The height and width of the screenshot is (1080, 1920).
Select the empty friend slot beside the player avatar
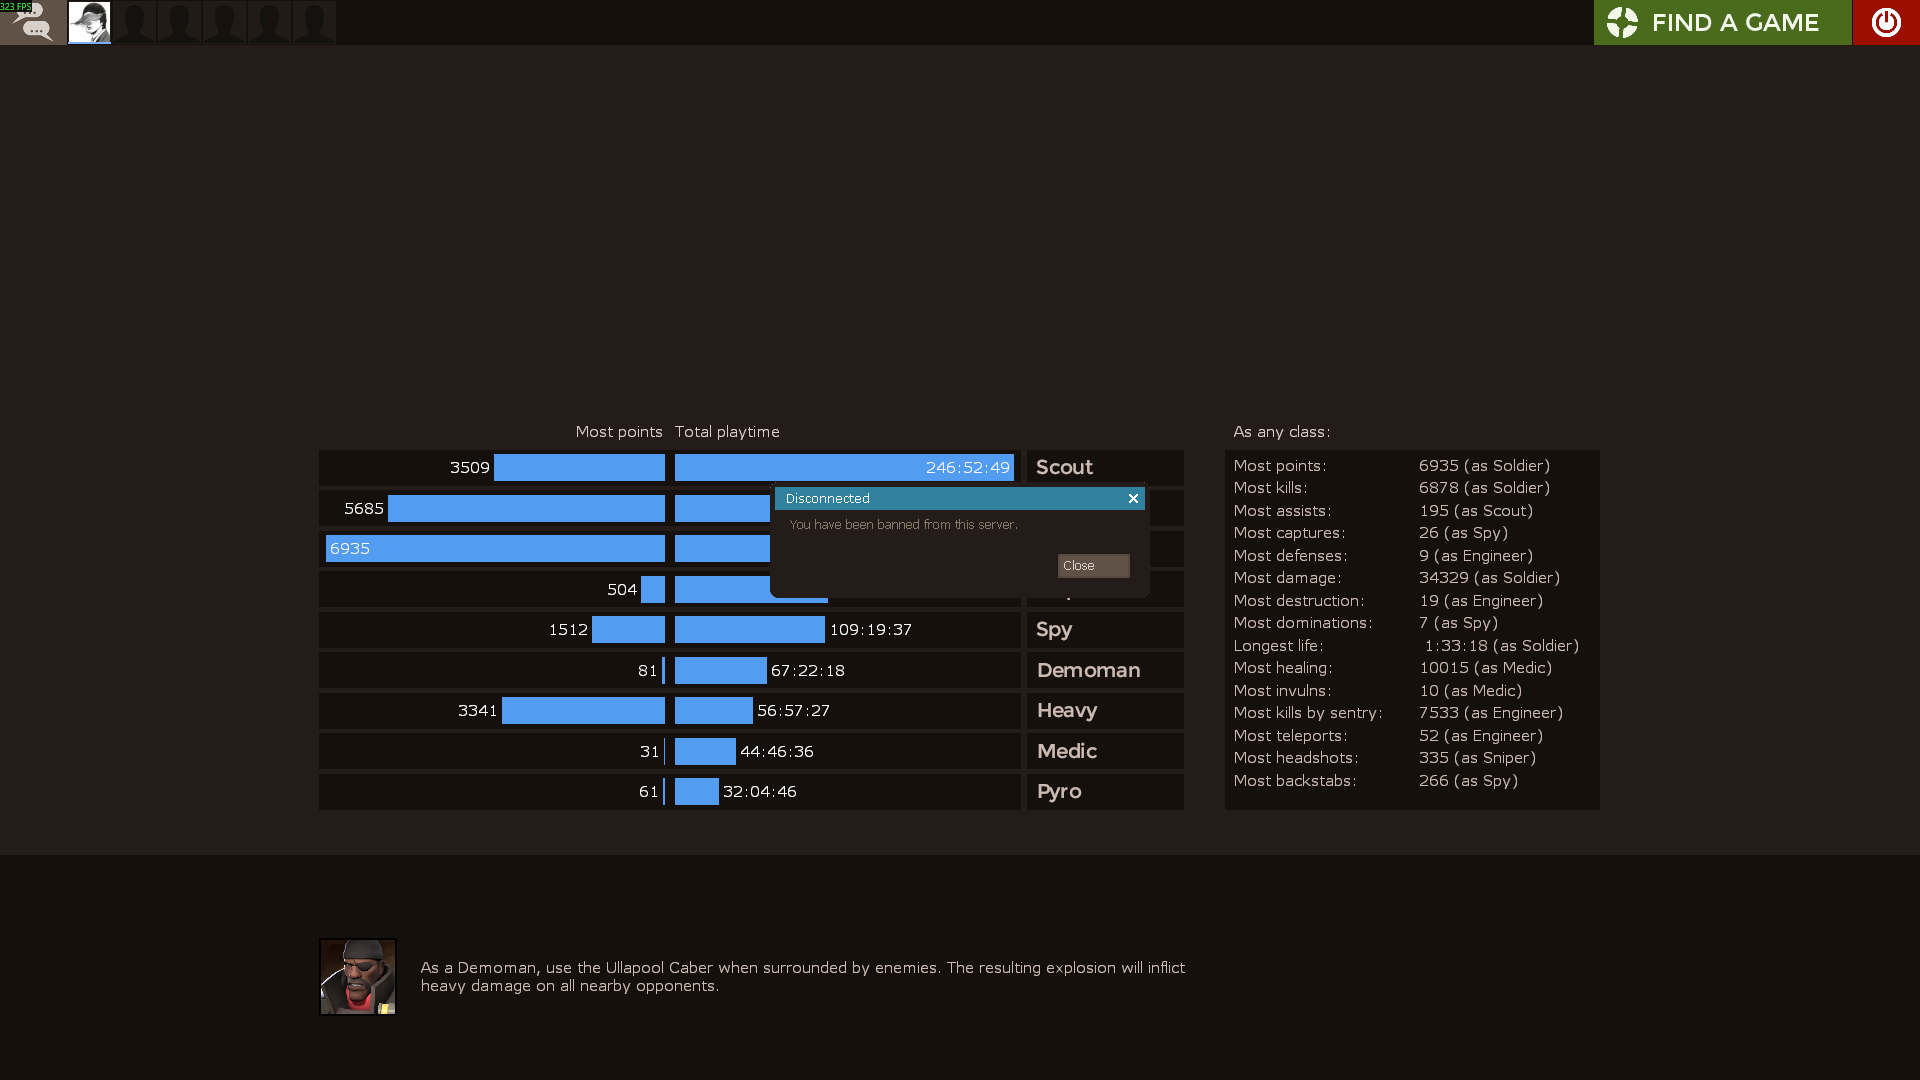point(134,22)
